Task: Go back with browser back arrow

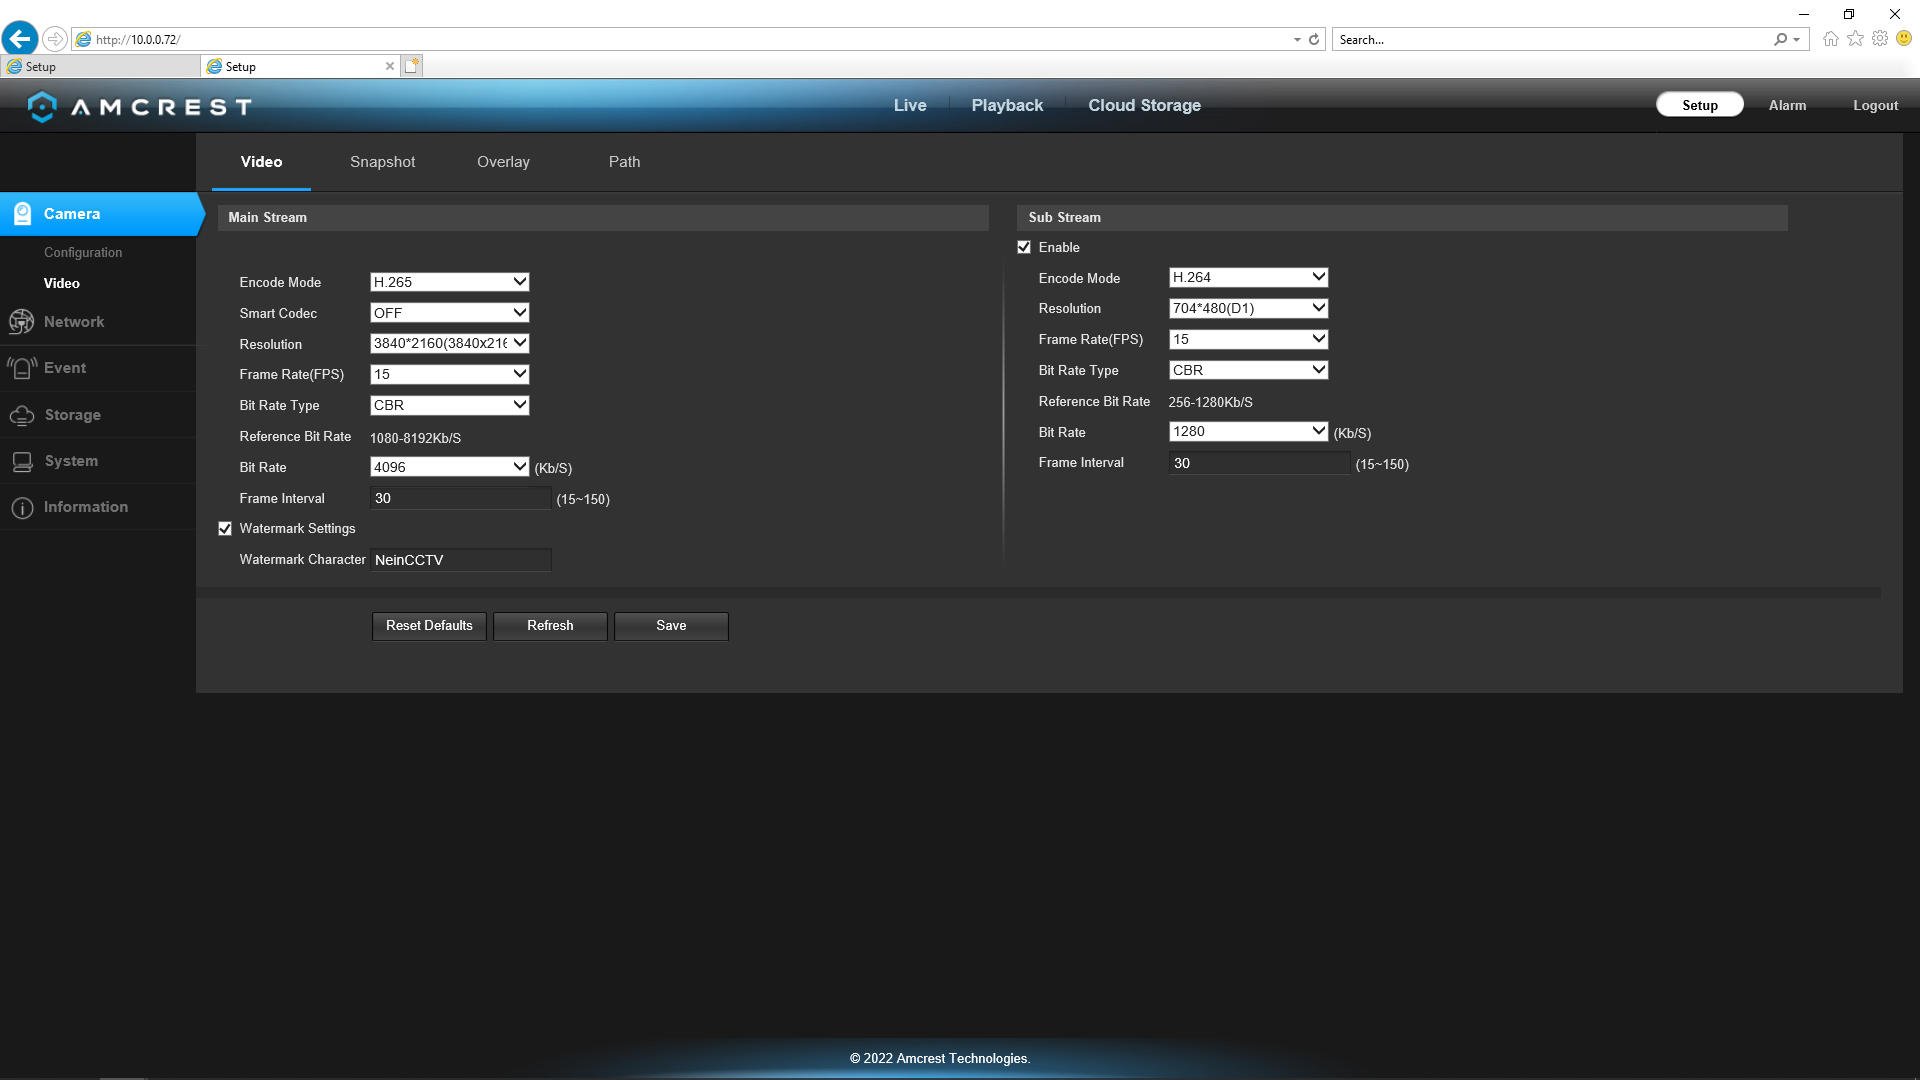Action: coord(20,39)
